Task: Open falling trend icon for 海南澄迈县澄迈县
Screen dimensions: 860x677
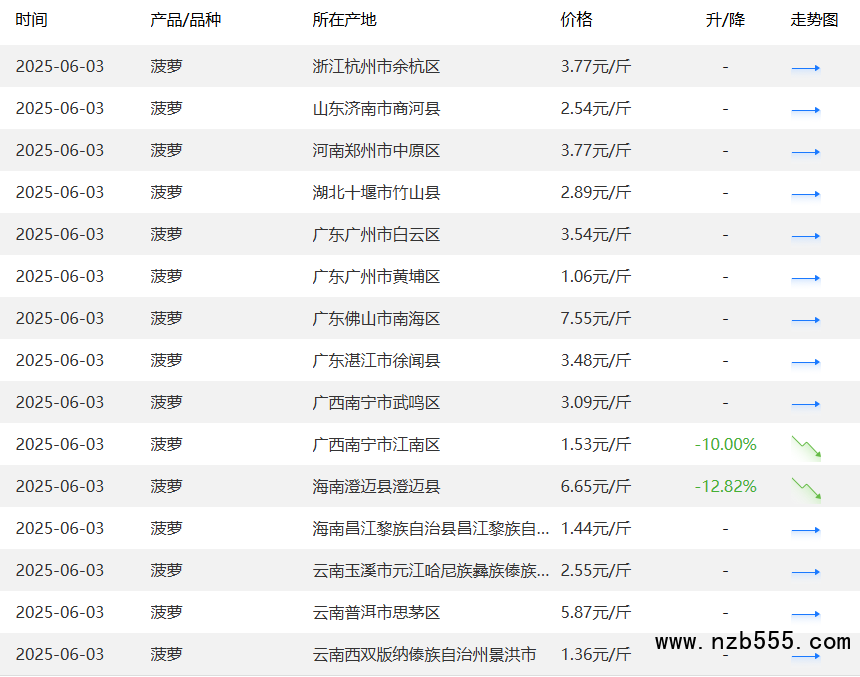Action: tap(805, 488)
